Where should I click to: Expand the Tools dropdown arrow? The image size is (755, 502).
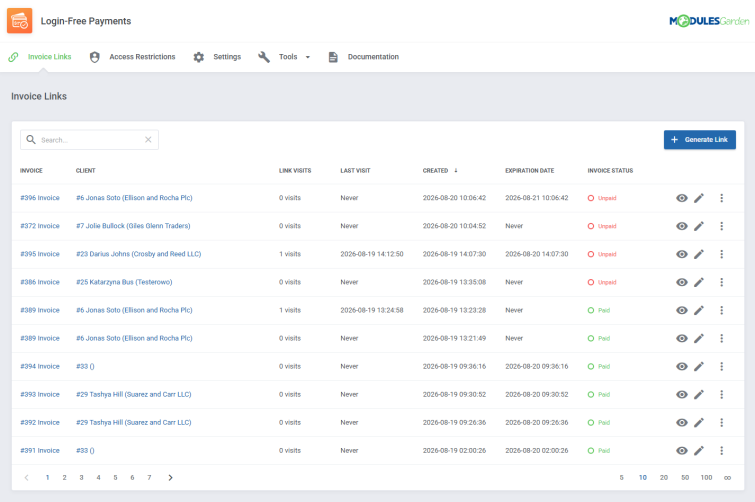[x=308, y=57]
